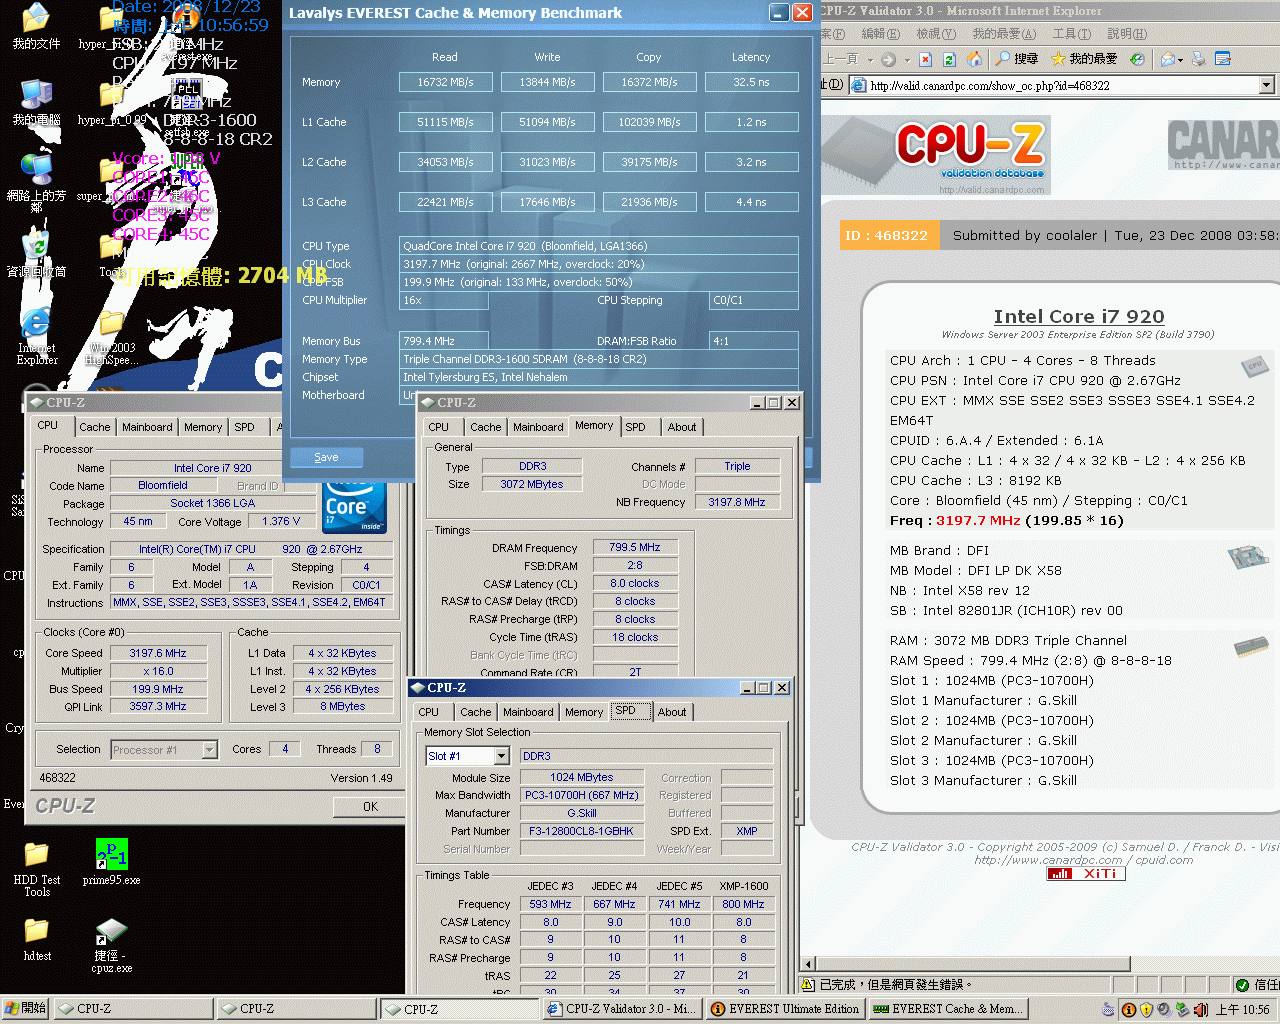The image size is (1280, 1024).
Task: Click the L3 Cache Latency value 4.4 ns
Action: coord(751,202)
